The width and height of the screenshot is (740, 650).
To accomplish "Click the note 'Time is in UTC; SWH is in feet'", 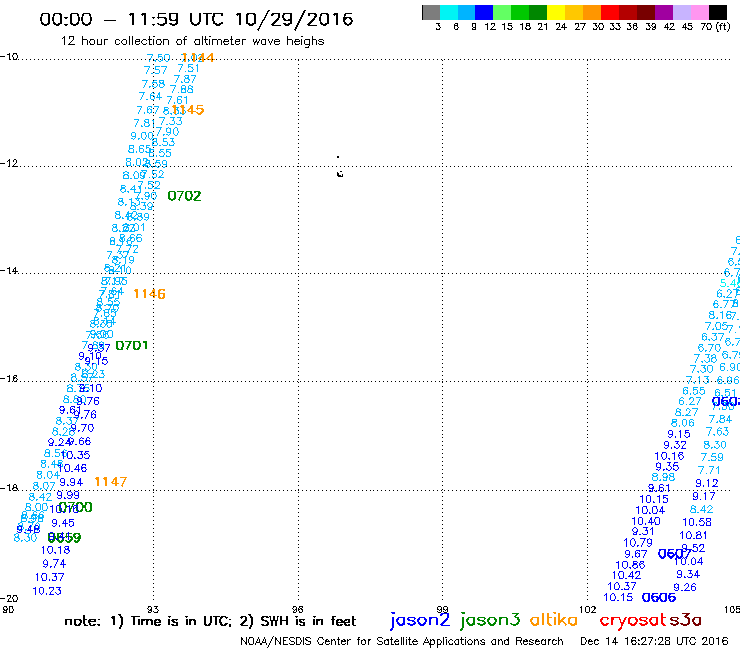I will pos(210,621).
